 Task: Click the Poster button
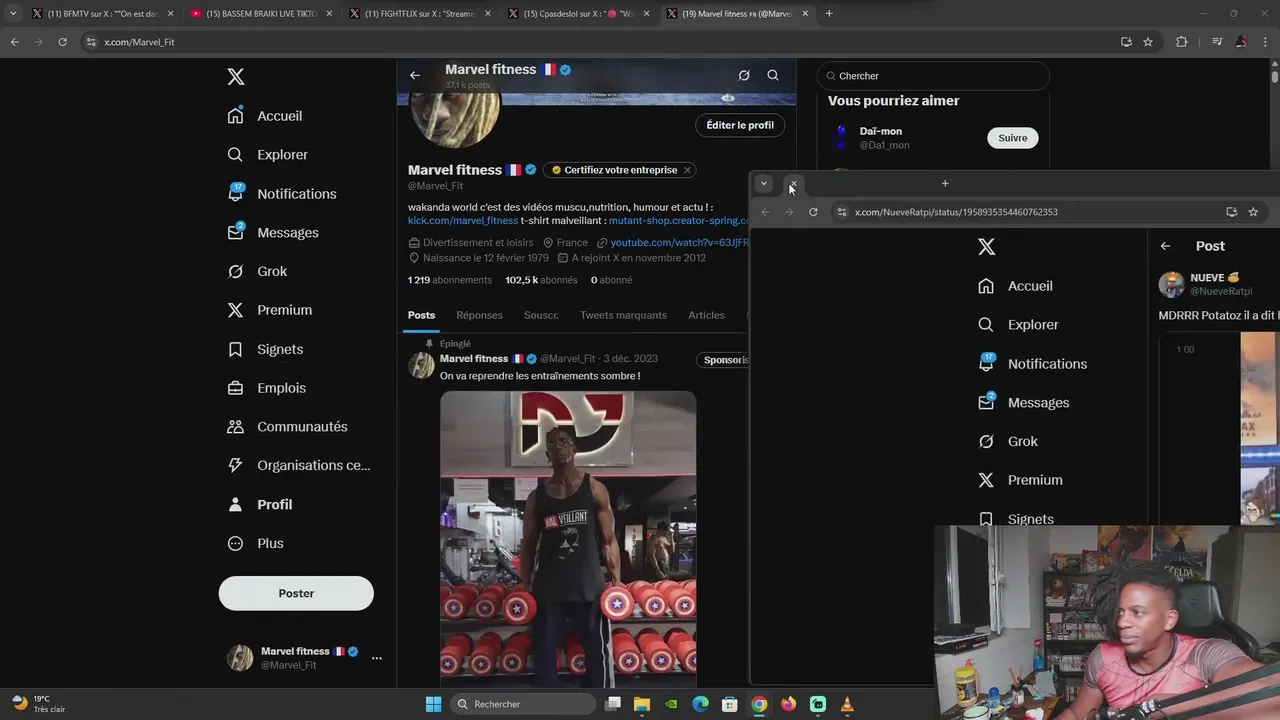tap(296, 593)
